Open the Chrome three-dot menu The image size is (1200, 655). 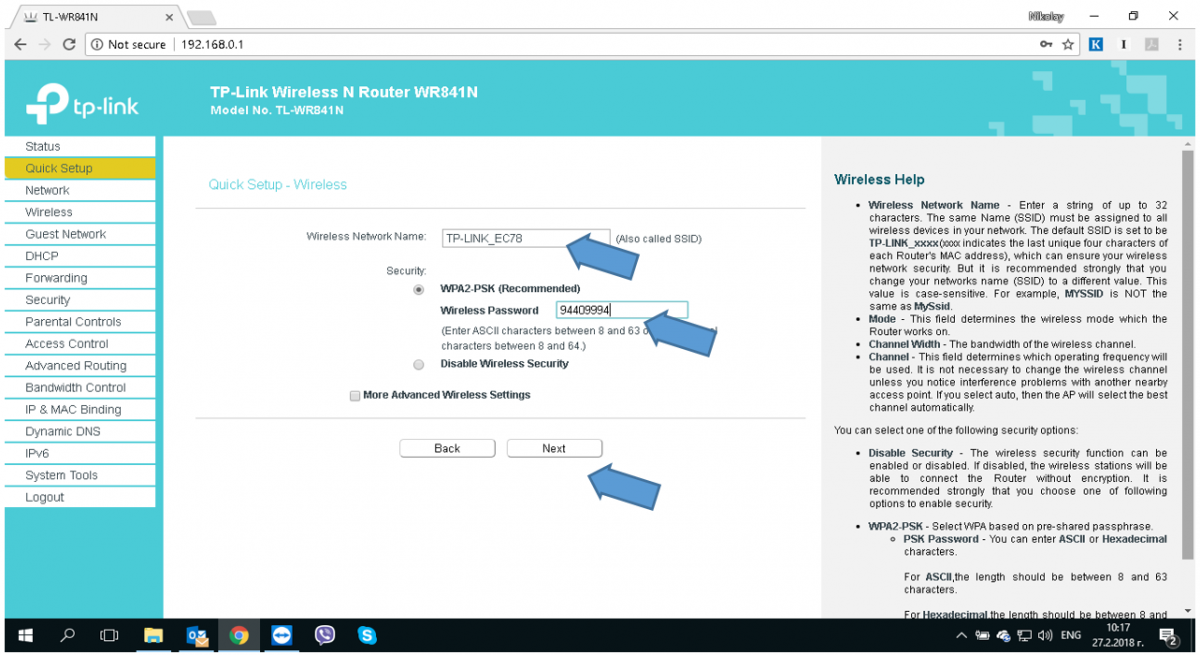[1180, 45]
